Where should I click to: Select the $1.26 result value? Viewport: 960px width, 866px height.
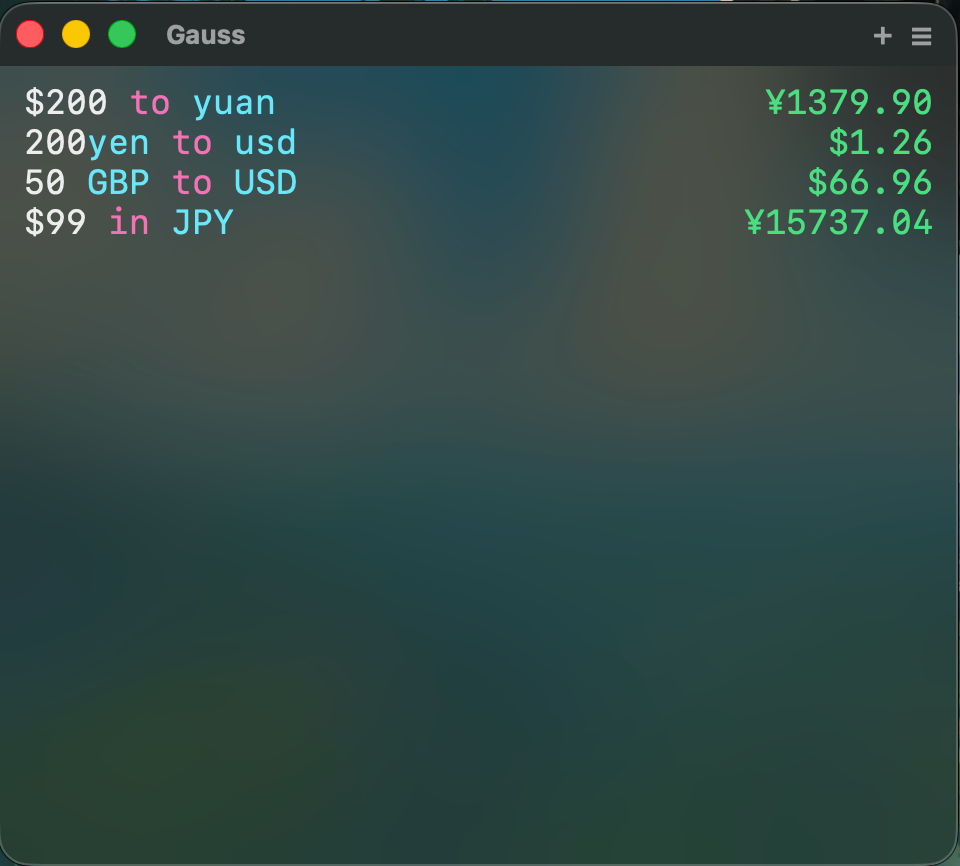click(880, 143)
